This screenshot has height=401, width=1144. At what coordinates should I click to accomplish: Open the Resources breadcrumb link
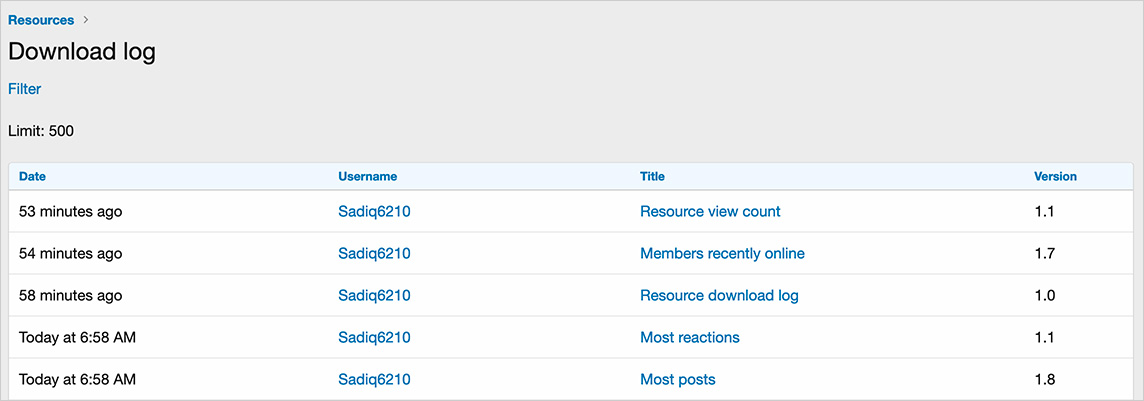[x=41, y=20]
